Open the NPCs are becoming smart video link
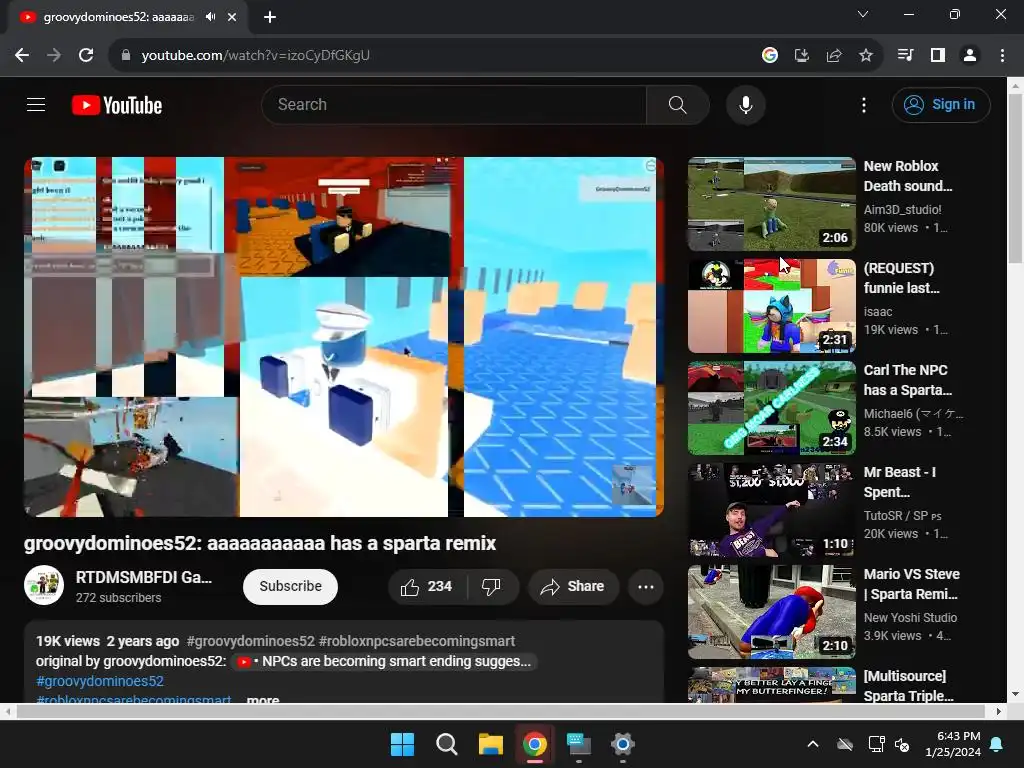Viewport: 1024px width, 768px height. pos(384,661)
